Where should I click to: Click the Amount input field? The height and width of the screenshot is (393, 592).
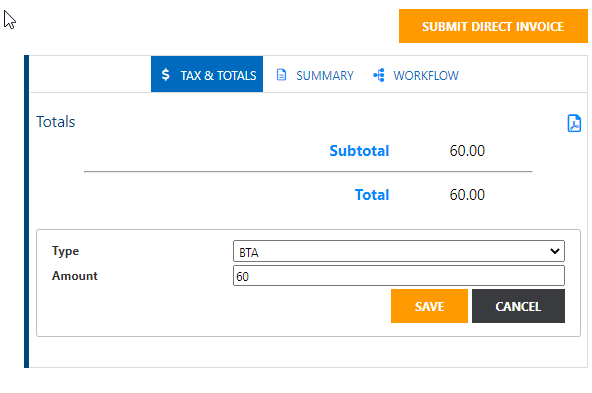pos(399,276)
